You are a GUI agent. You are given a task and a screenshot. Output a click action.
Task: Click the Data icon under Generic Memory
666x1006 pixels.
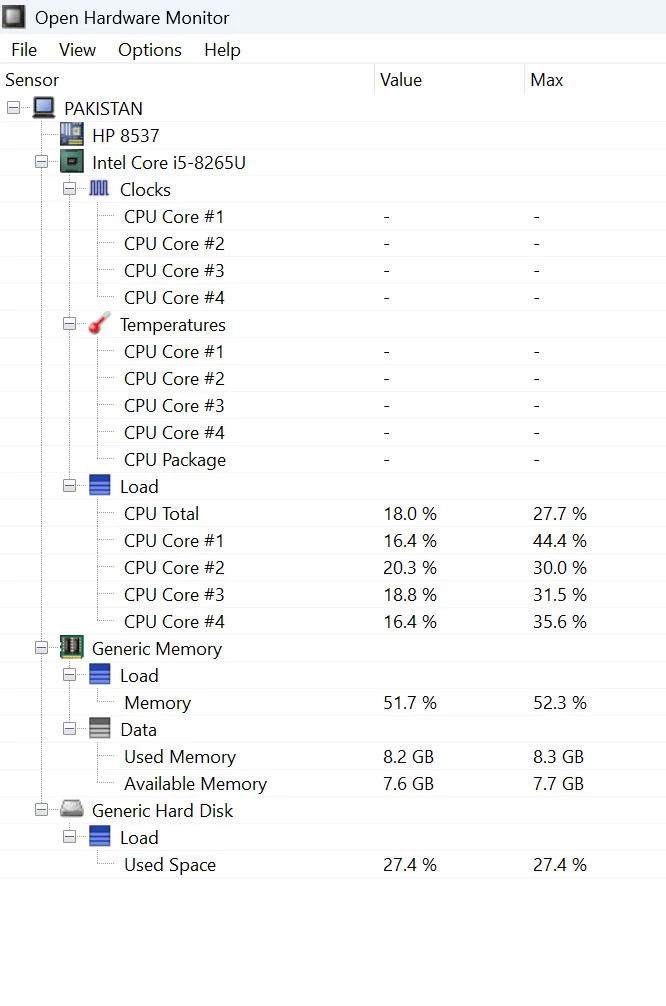click(x=99, y=729)
